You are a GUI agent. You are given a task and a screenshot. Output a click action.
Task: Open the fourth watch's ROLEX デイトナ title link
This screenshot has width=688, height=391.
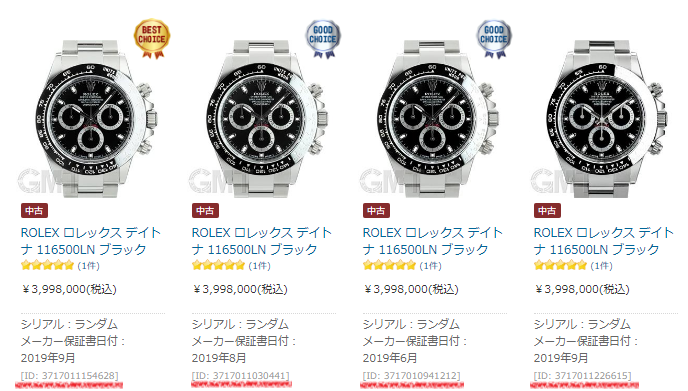click(603, 241)
